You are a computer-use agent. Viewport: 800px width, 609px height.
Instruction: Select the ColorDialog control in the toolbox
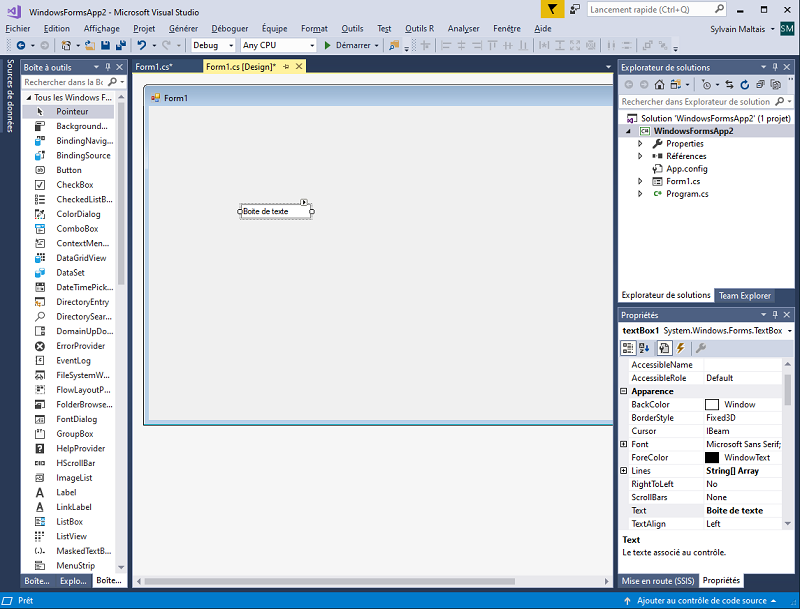pyautogui.click(x=78, y=214)
